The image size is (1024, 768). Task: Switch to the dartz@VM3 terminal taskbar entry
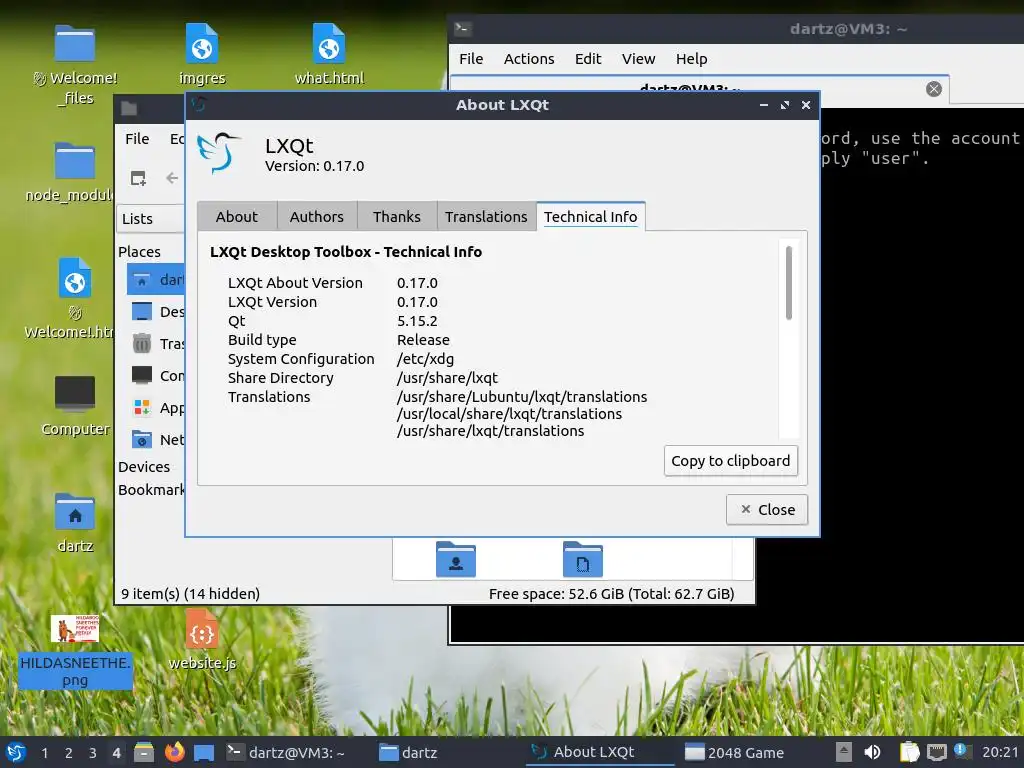285,752
